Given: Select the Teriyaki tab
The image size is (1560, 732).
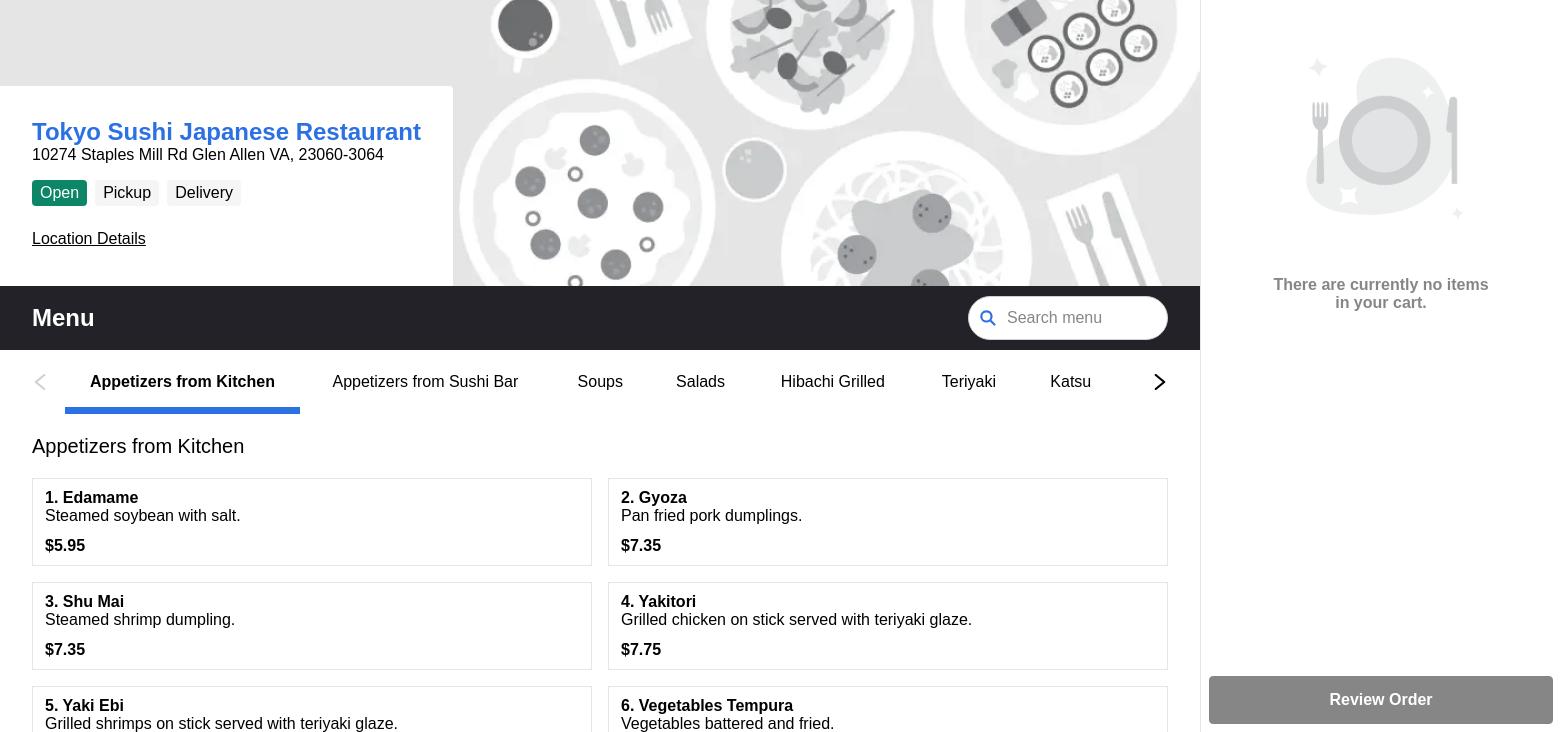Looking at the screenshot, I should point(968,382).
